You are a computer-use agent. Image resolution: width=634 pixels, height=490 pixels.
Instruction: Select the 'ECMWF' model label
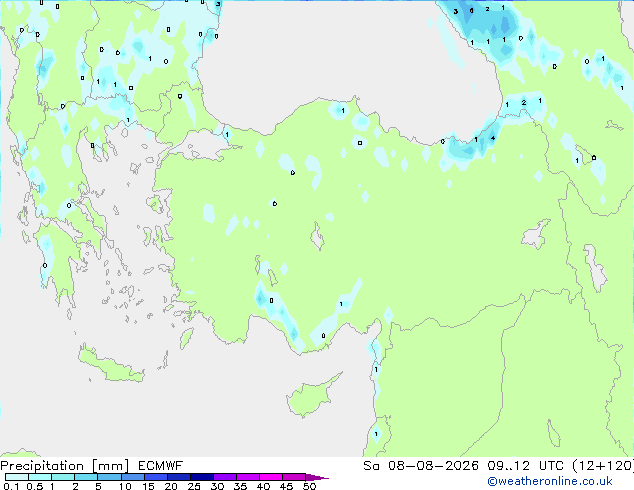[161, 466]
